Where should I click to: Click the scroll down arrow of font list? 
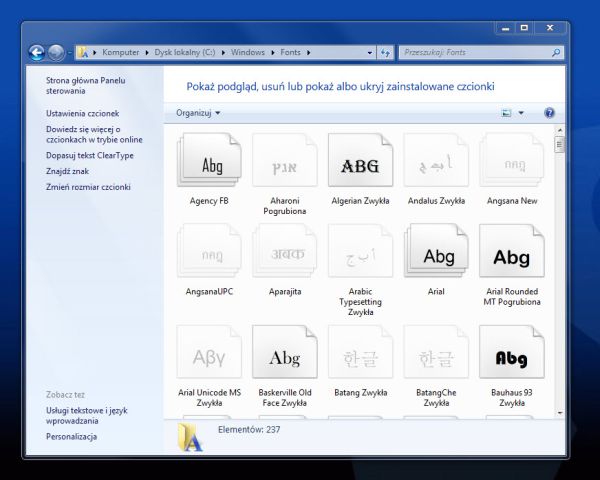click(560, 413)
